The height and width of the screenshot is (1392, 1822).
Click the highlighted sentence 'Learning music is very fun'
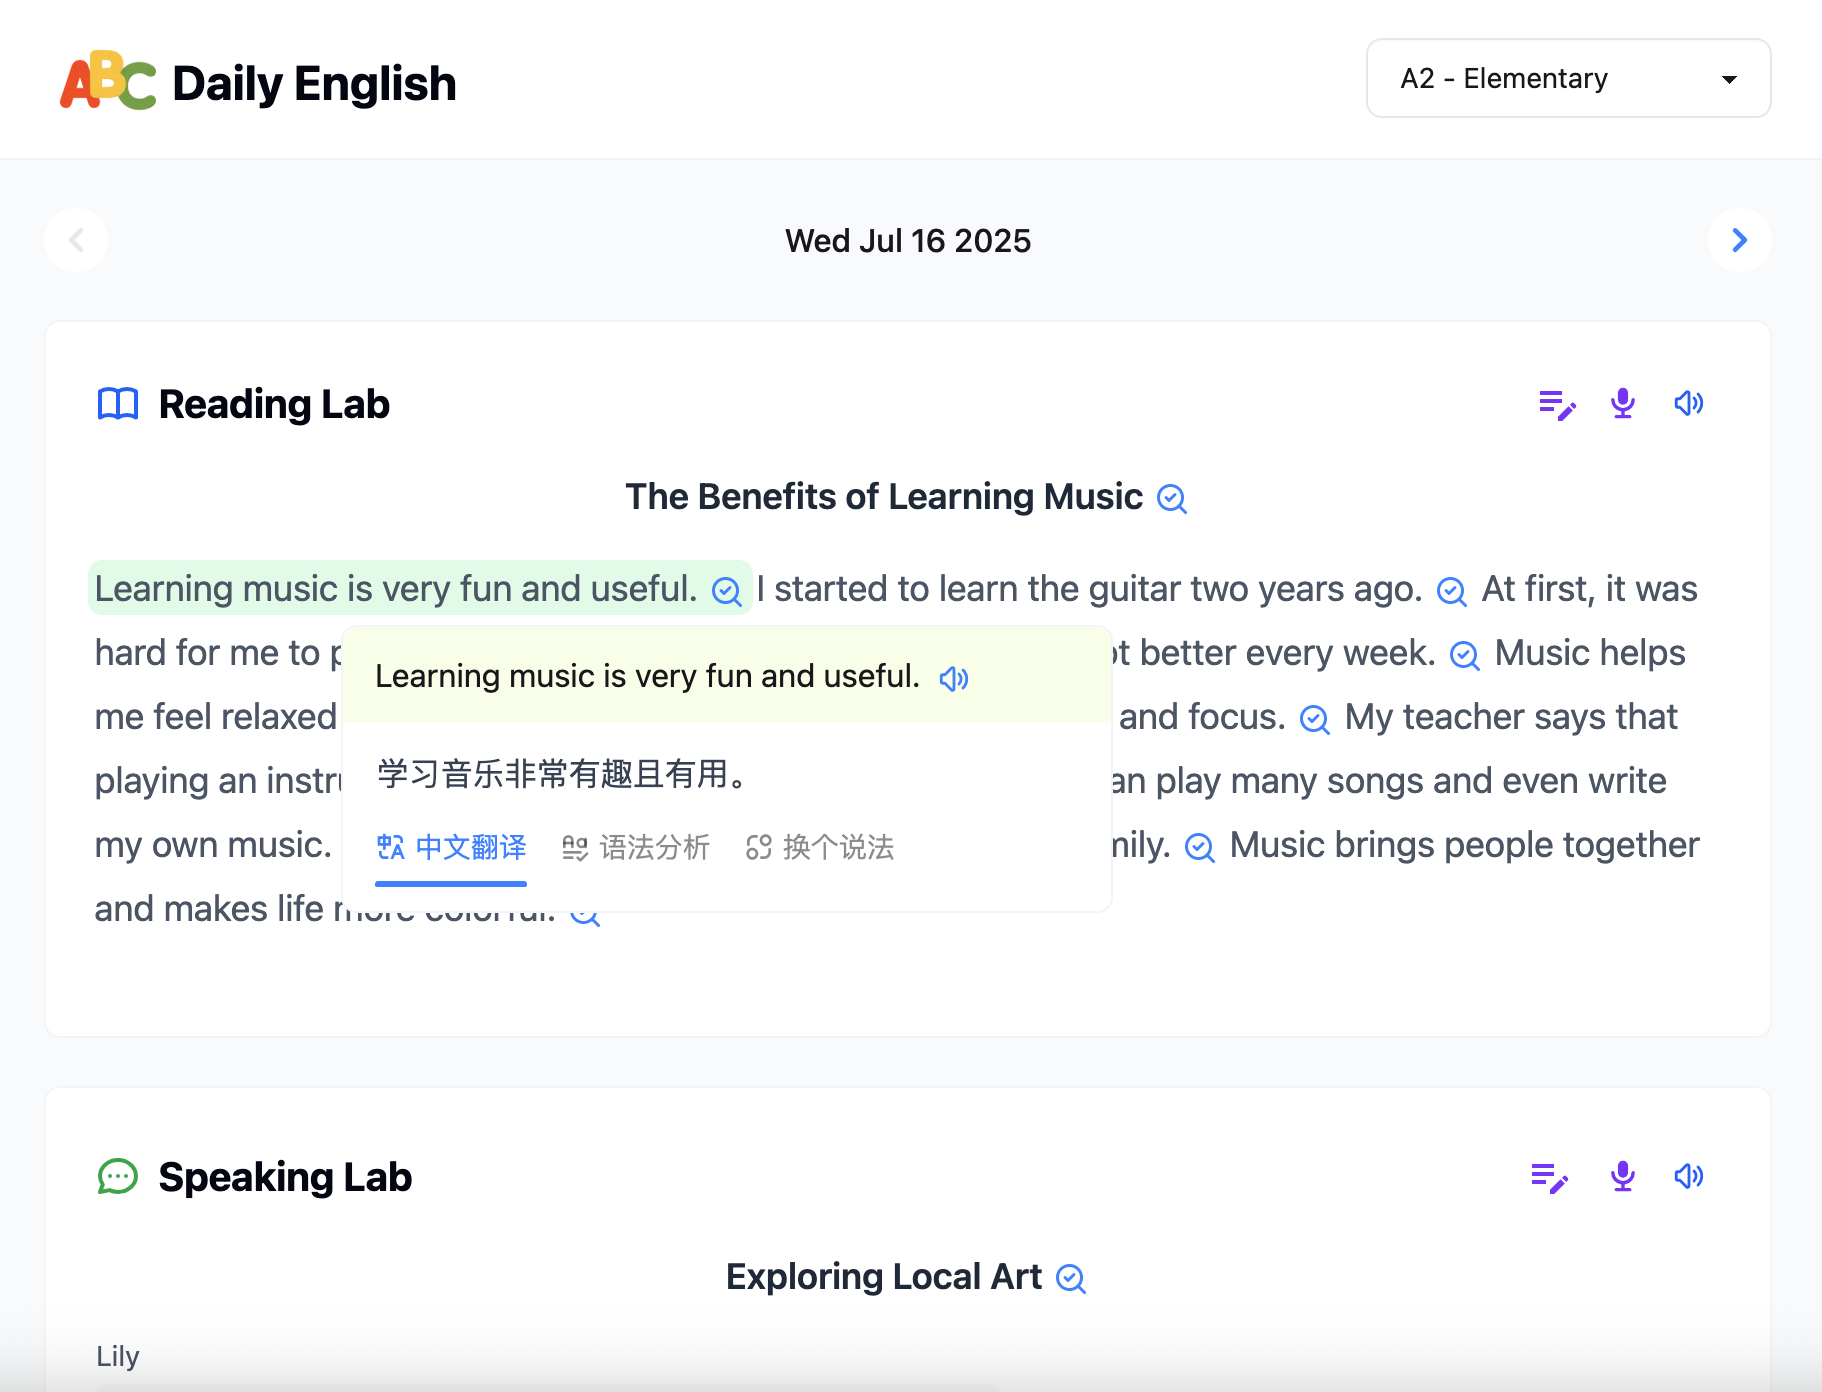pyautogui.click(x=395, y=589)
